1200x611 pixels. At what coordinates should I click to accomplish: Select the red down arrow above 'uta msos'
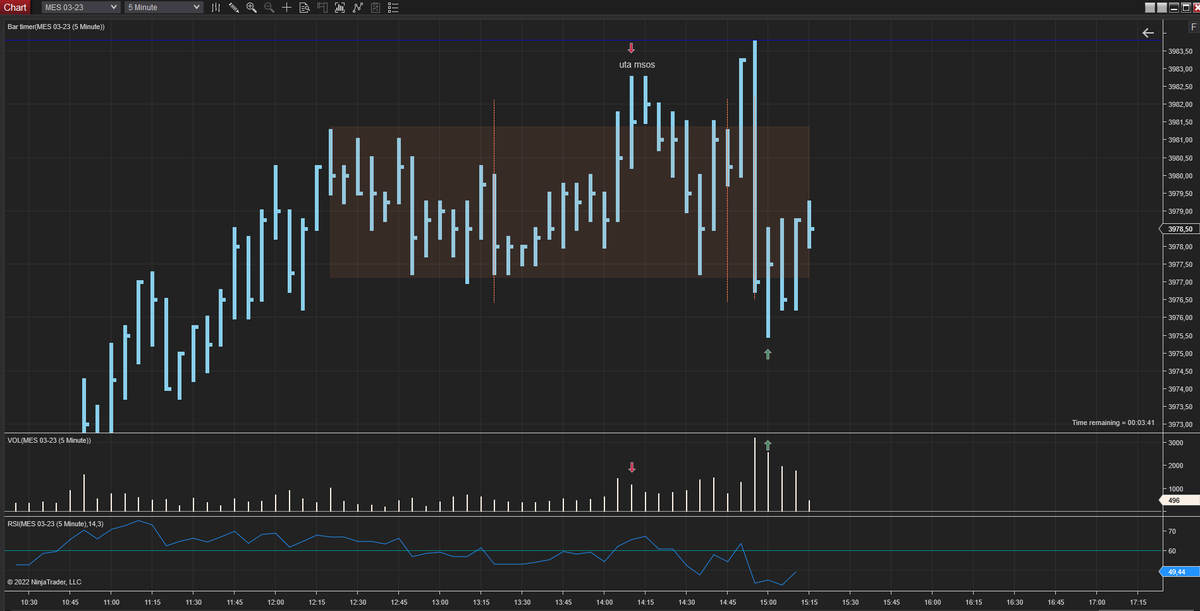click(631, 48)
